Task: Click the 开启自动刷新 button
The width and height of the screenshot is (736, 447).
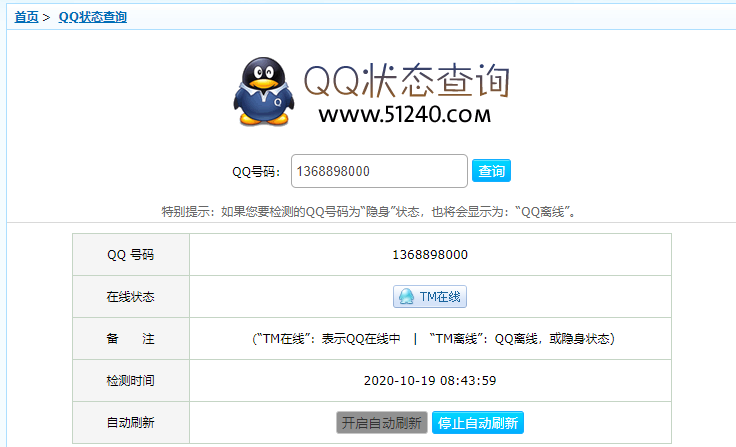Action: point(382,423)
